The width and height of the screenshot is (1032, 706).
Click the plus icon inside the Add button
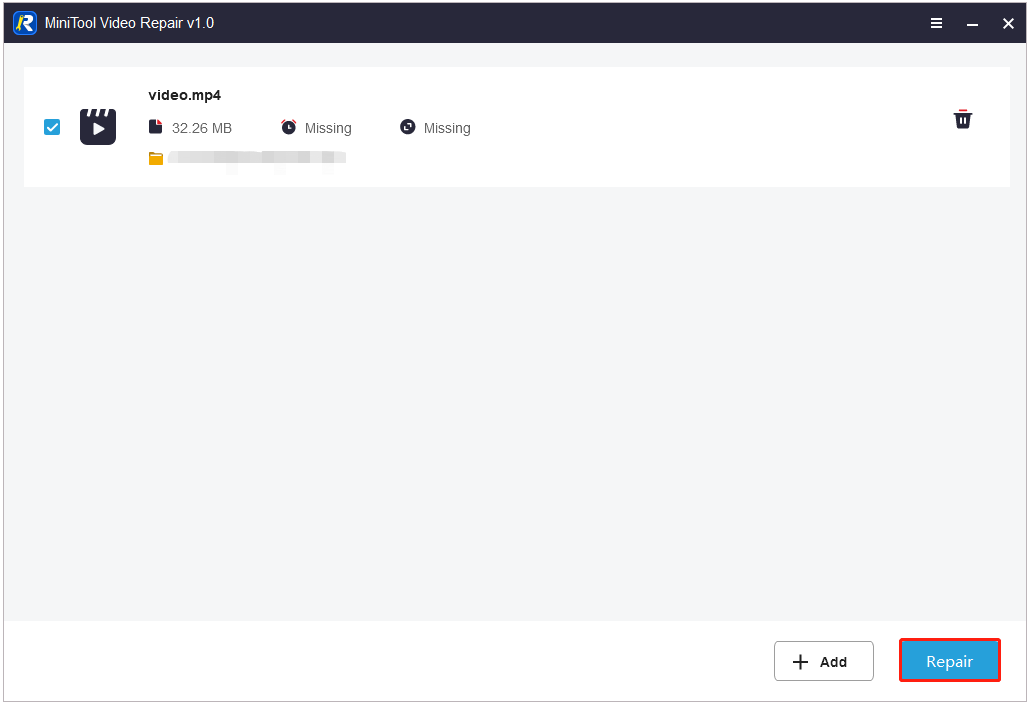tap(801, 661)
